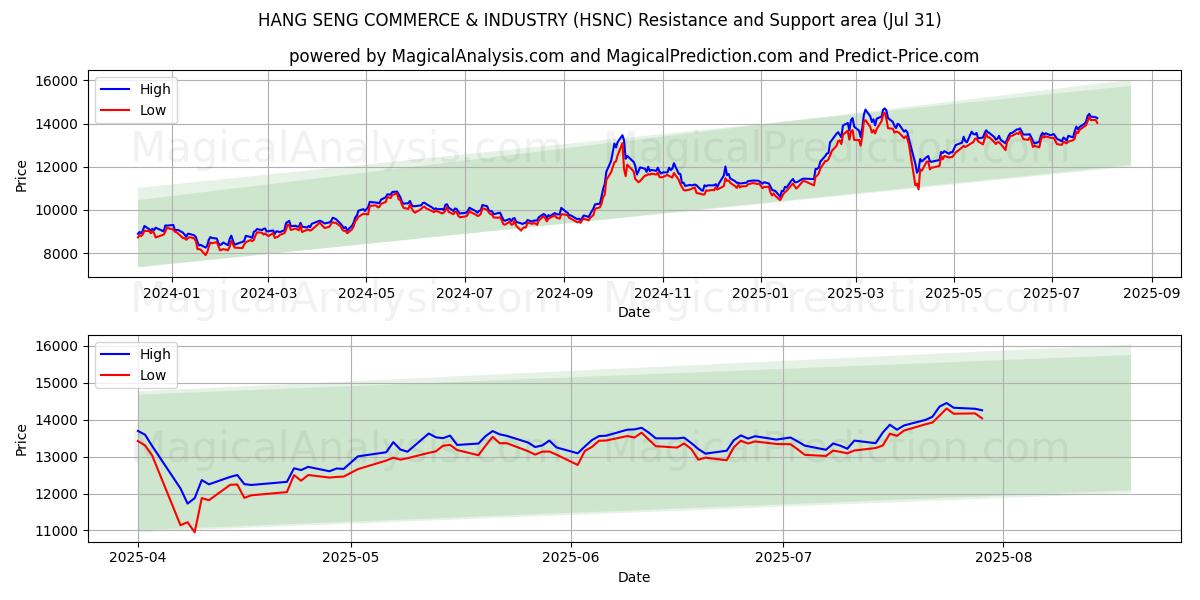Click the top chart y-axis value '8000'
This screenshot has height=600, width=1200.
click(x=63, y=254)
